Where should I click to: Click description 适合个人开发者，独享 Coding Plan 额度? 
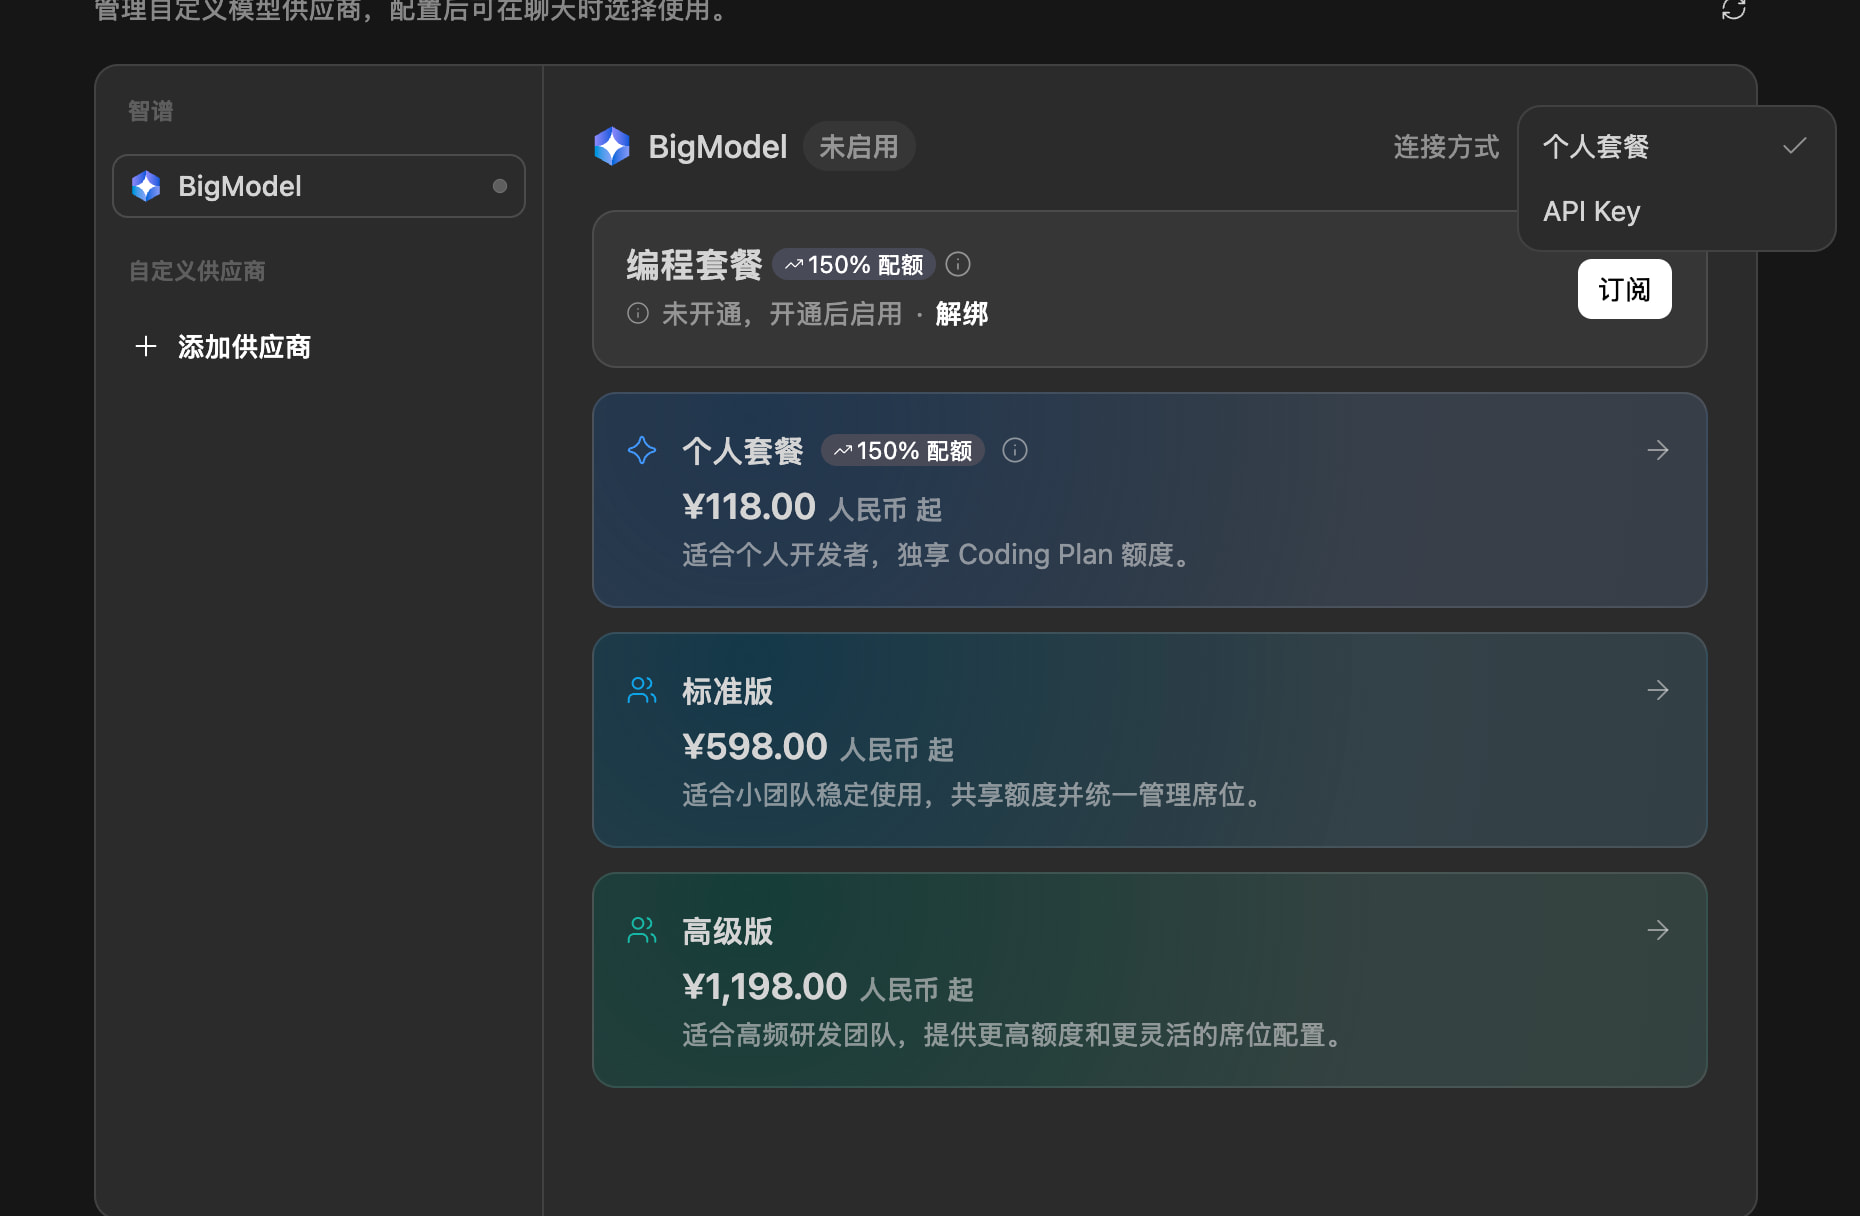[936, 555]
